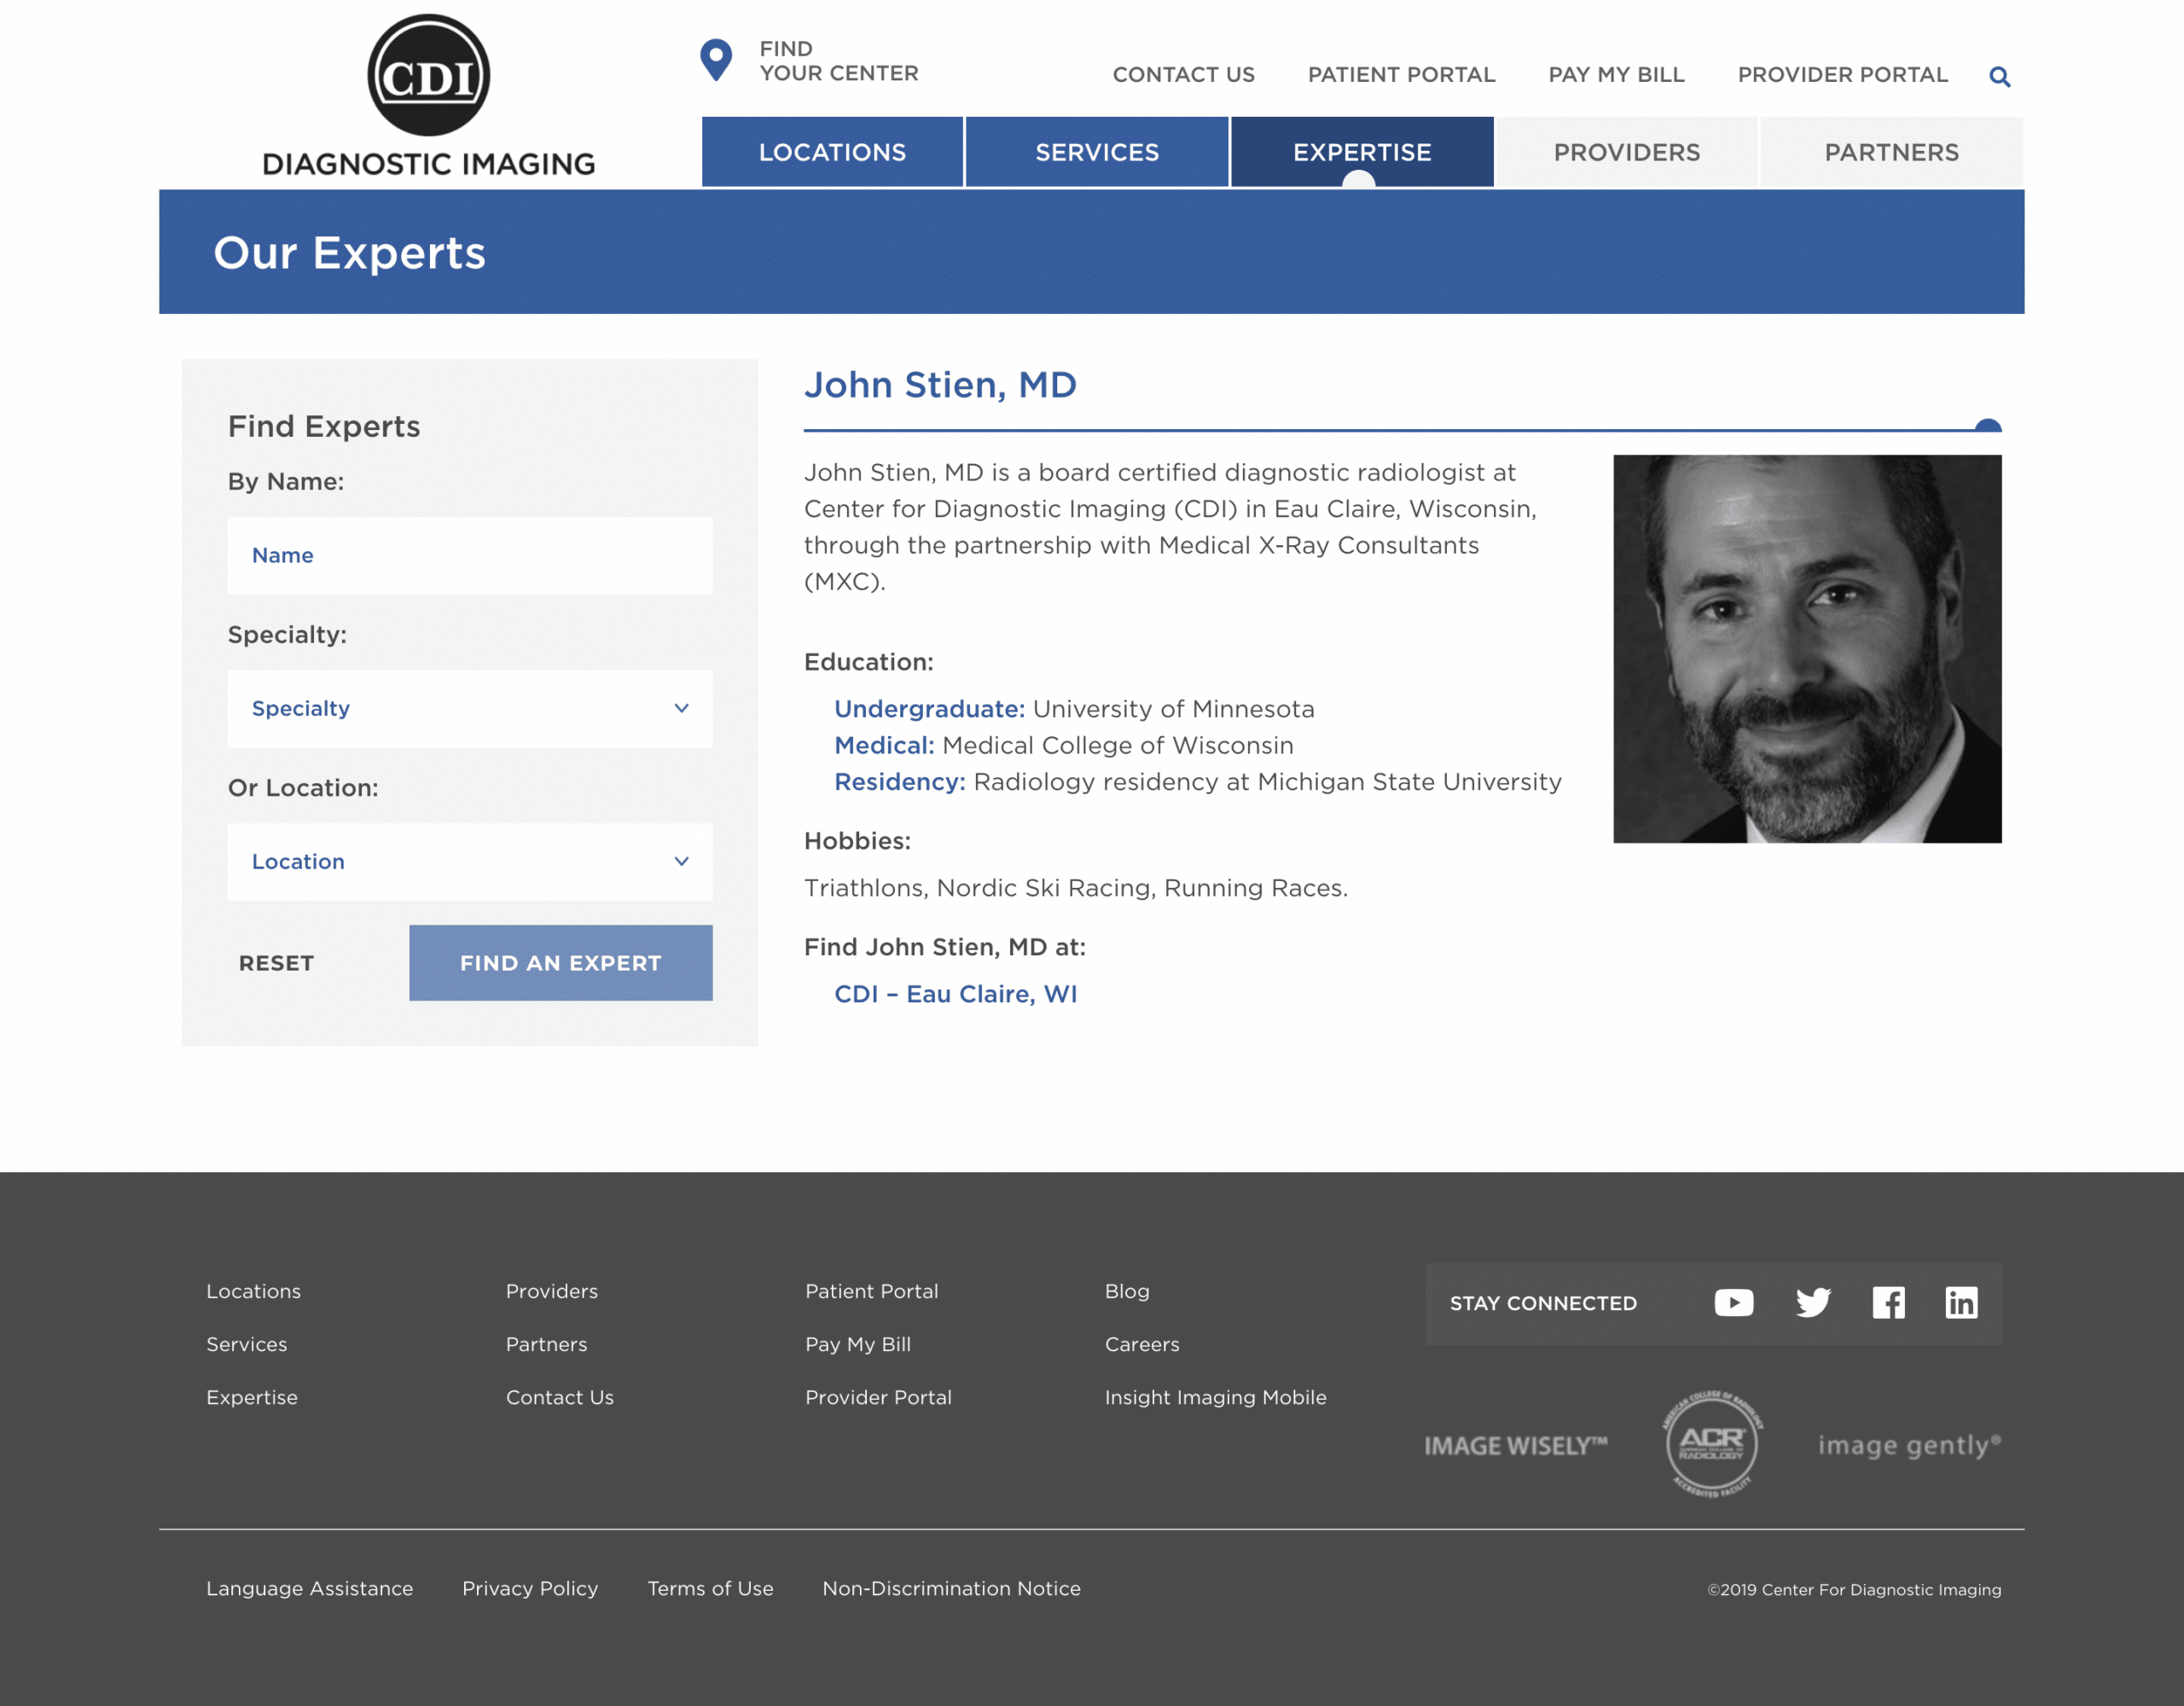2184x1706 pixels.
Task: Click the "Find Experts" panel heading
Action: 323,426
